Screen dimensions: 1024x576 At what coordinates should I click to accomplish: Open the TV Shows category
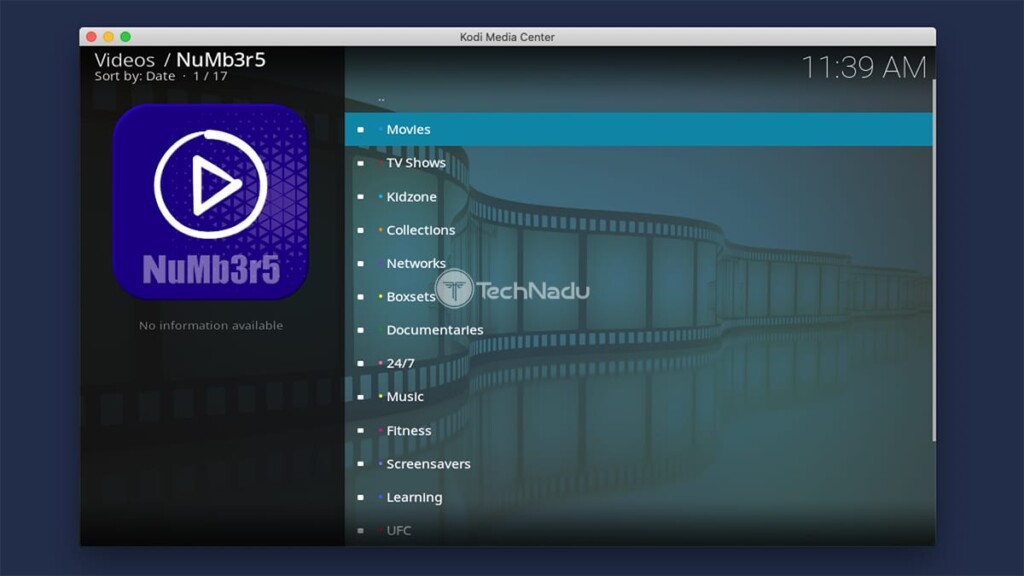(x=639, y=163)
